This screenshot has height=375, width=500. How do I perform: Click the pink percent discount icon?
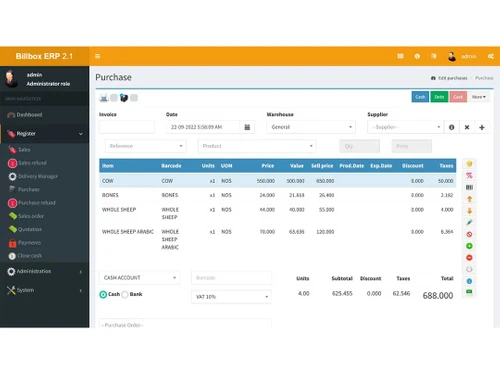469,175
